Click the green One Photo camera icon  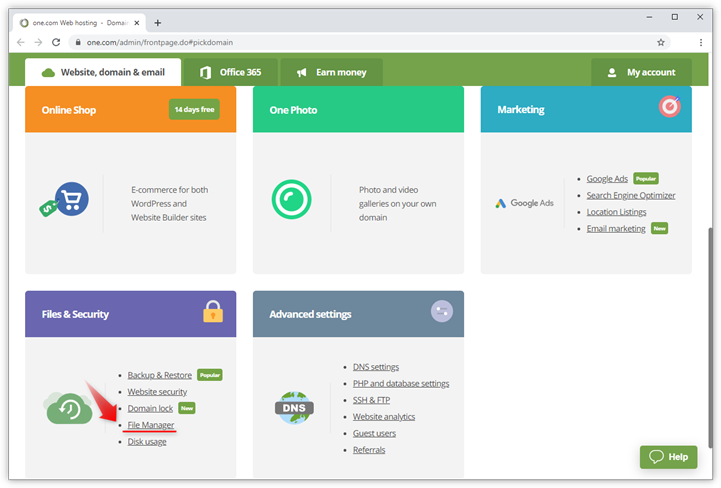292,199
